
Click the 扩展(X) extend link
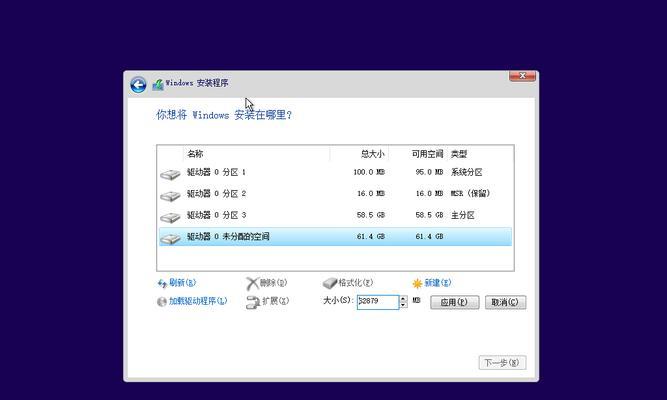tap(276, 301)
